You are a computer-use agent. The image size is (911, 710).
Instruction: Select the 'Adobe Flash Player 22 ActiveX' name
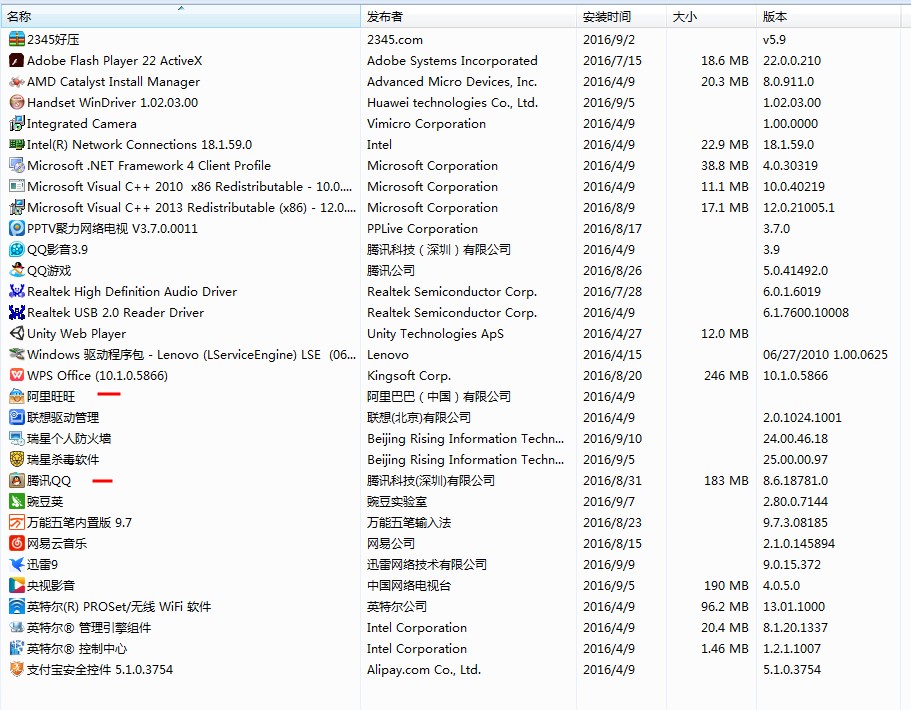pos(114,60)
